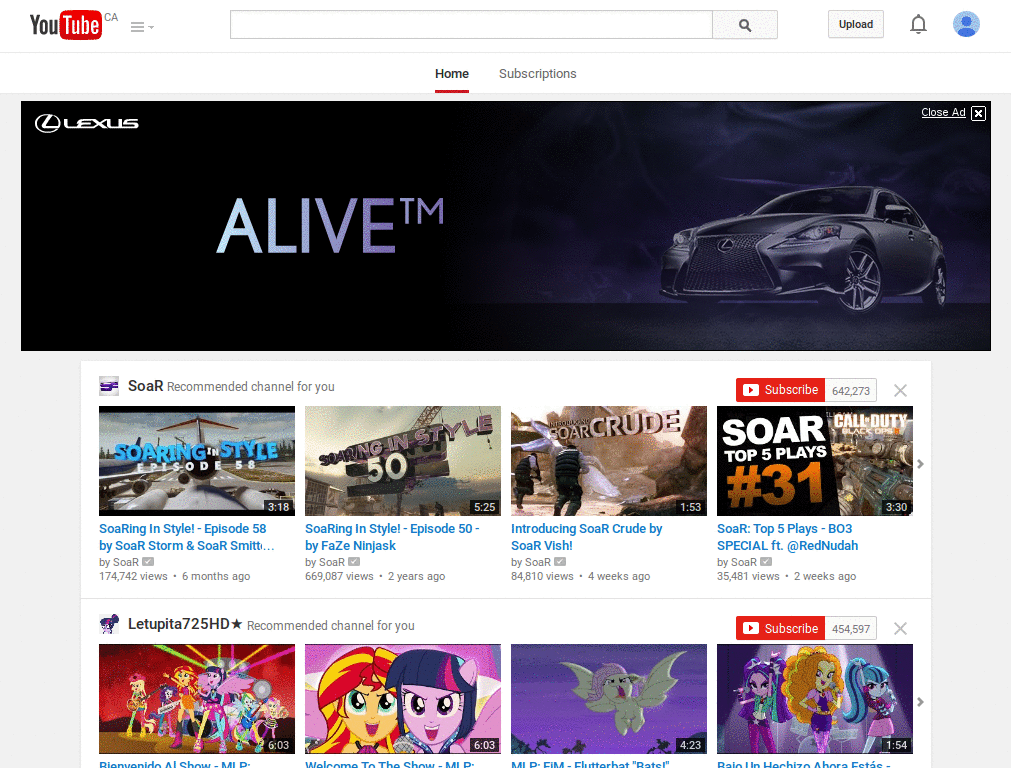Click the '669,087 views' text
The image size is (1024, 768).
coord(339,576)
